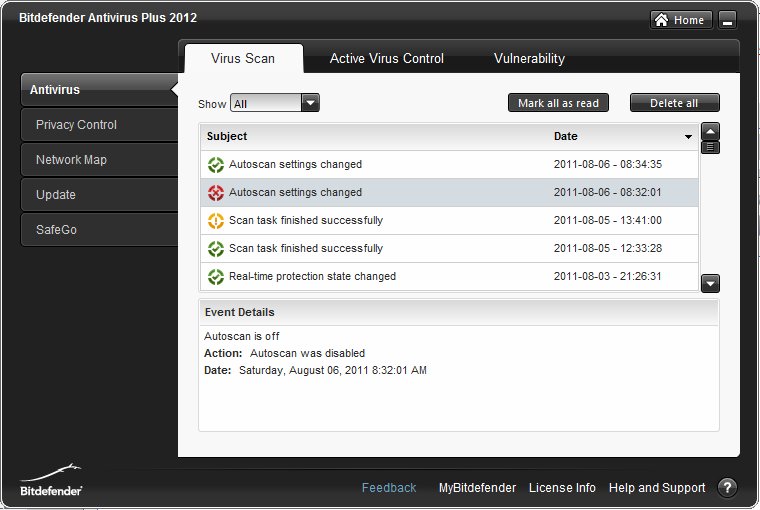
Task: Click green status icon for 12:33:28 scan task
Action: (x=216, y=249)
